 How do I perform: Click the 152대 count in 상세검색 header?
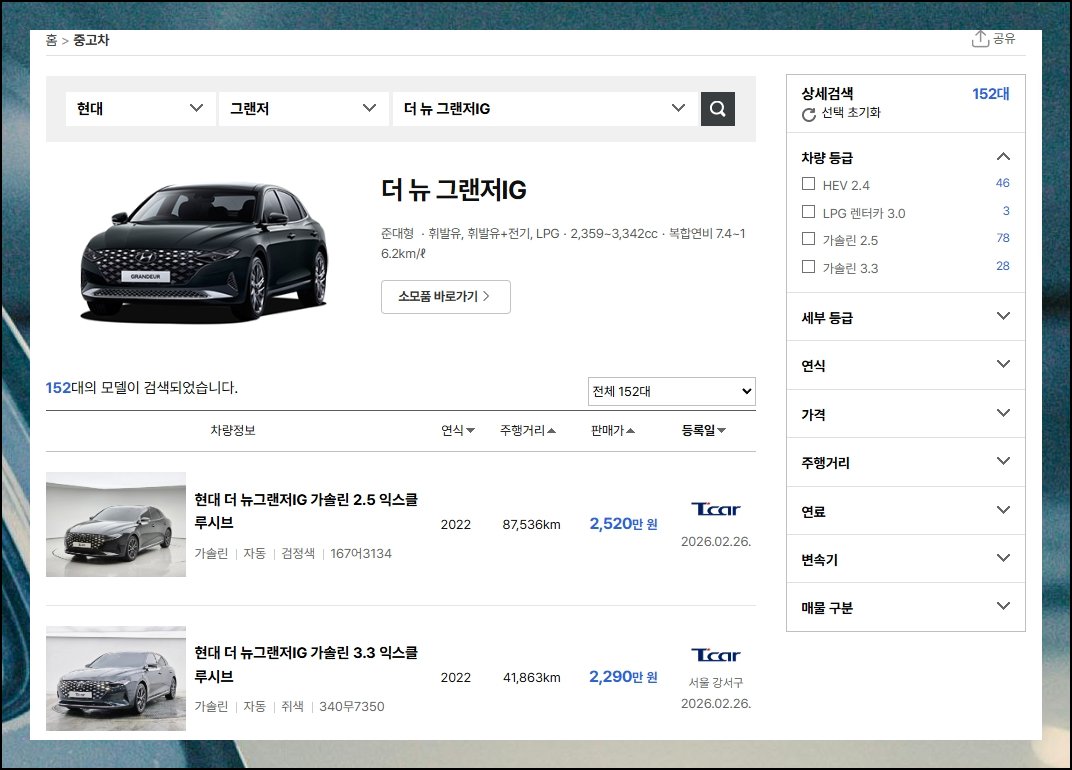tap(991, 94)
